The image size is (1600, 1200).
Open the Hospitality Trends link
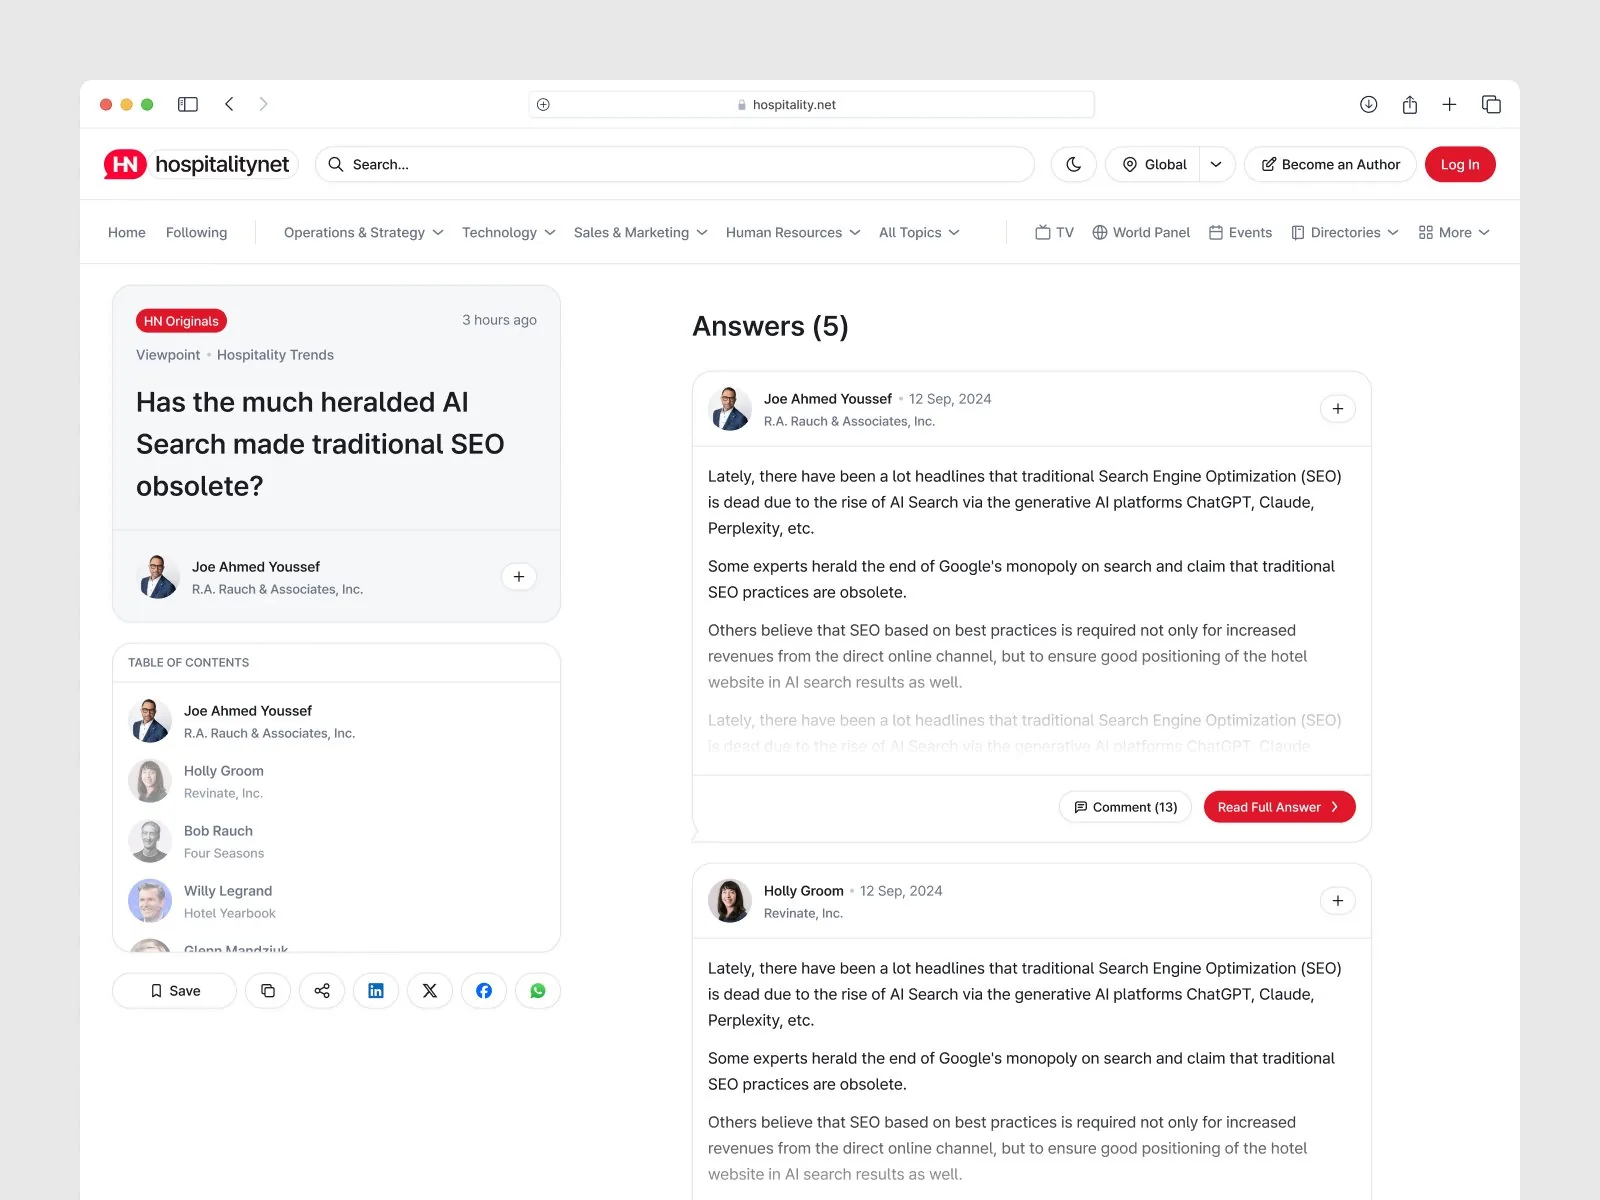click(275, 355)
